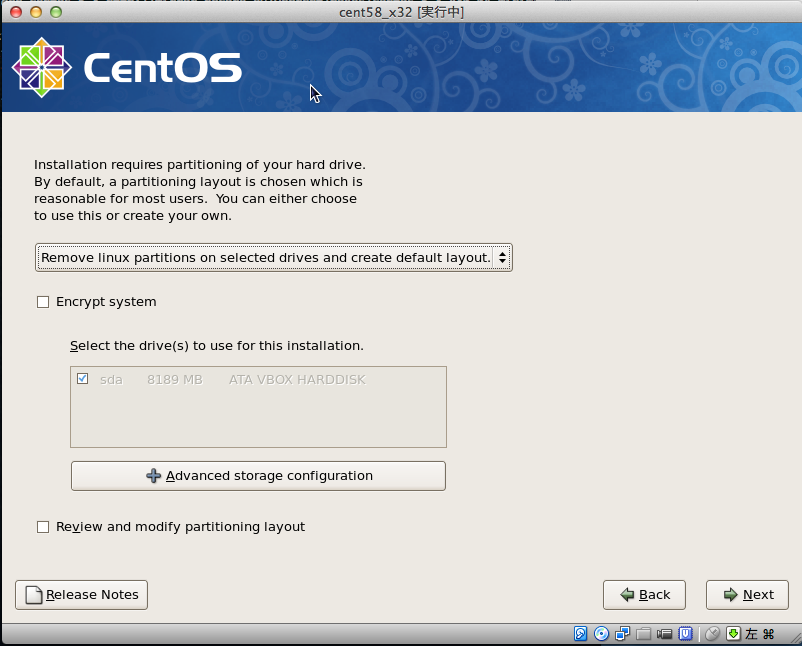Click the mouse integration status icon

click(712, 634)
